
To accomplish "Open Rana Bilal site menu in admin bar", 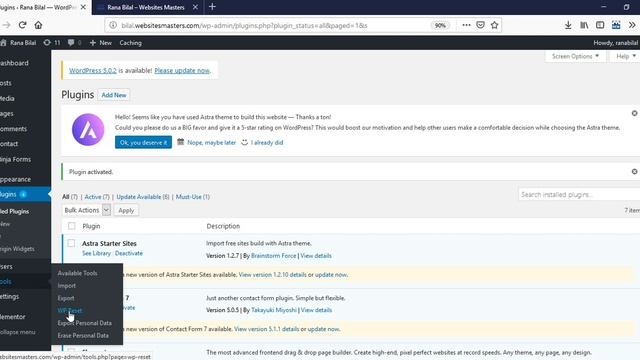I will 19,42.
